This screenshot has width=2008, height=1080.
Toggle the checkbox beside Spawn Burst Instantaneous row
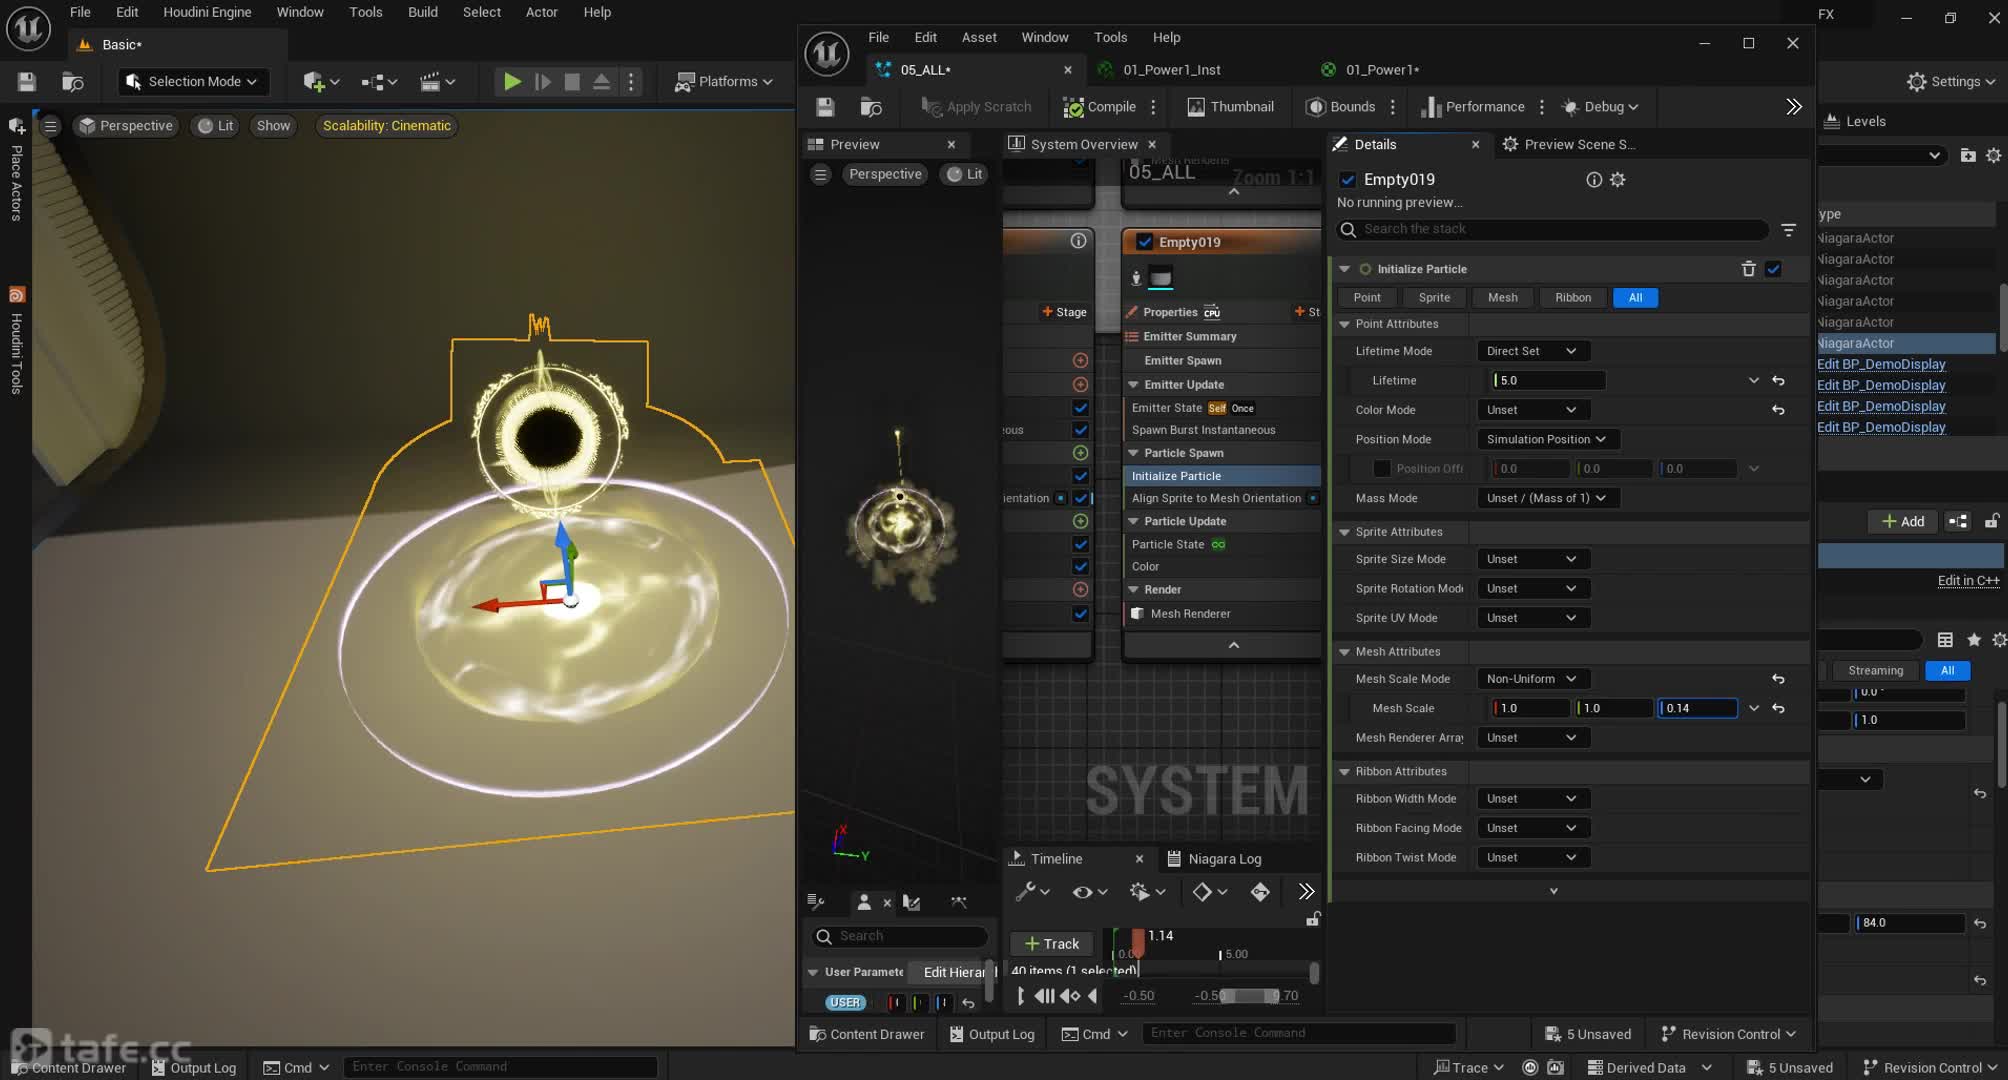pos(1080,430)
